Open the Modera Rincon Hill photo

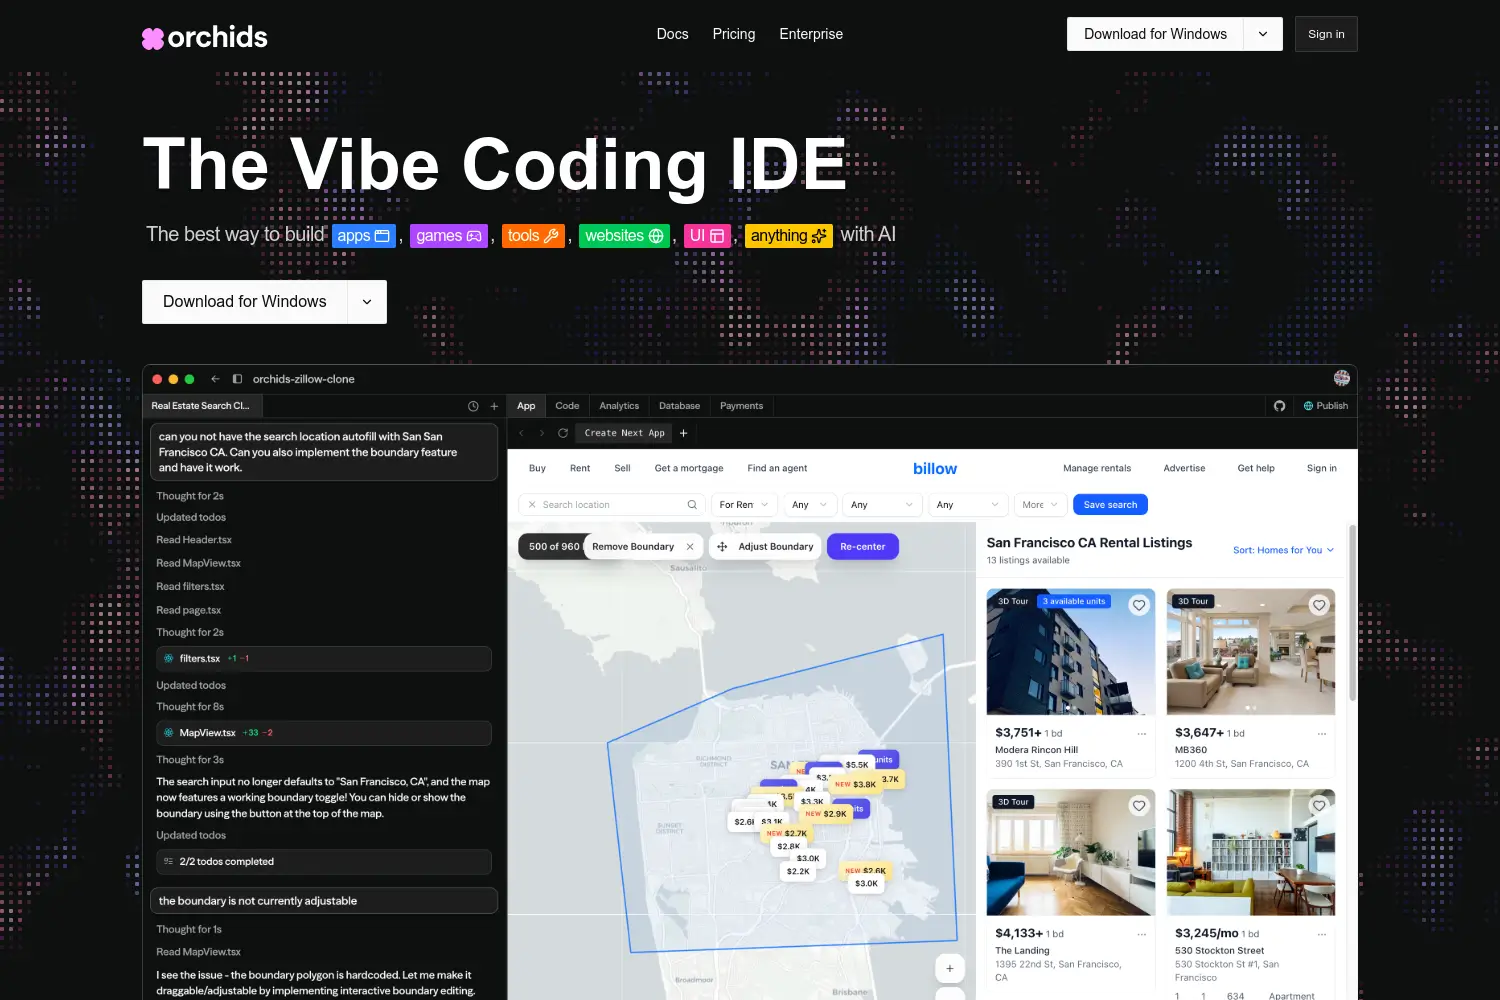coord(1070,652)
